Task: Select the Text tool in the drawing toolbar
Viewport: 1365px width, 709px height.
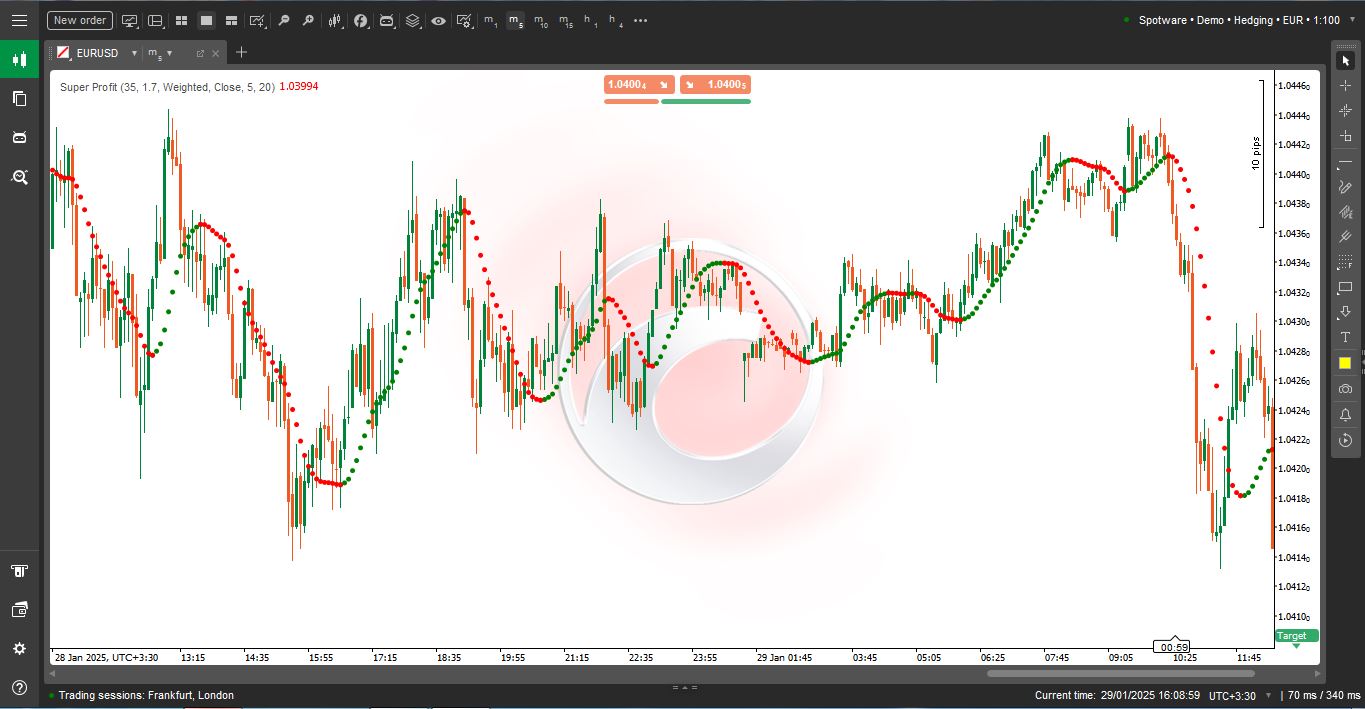Action: point(1344,337)
